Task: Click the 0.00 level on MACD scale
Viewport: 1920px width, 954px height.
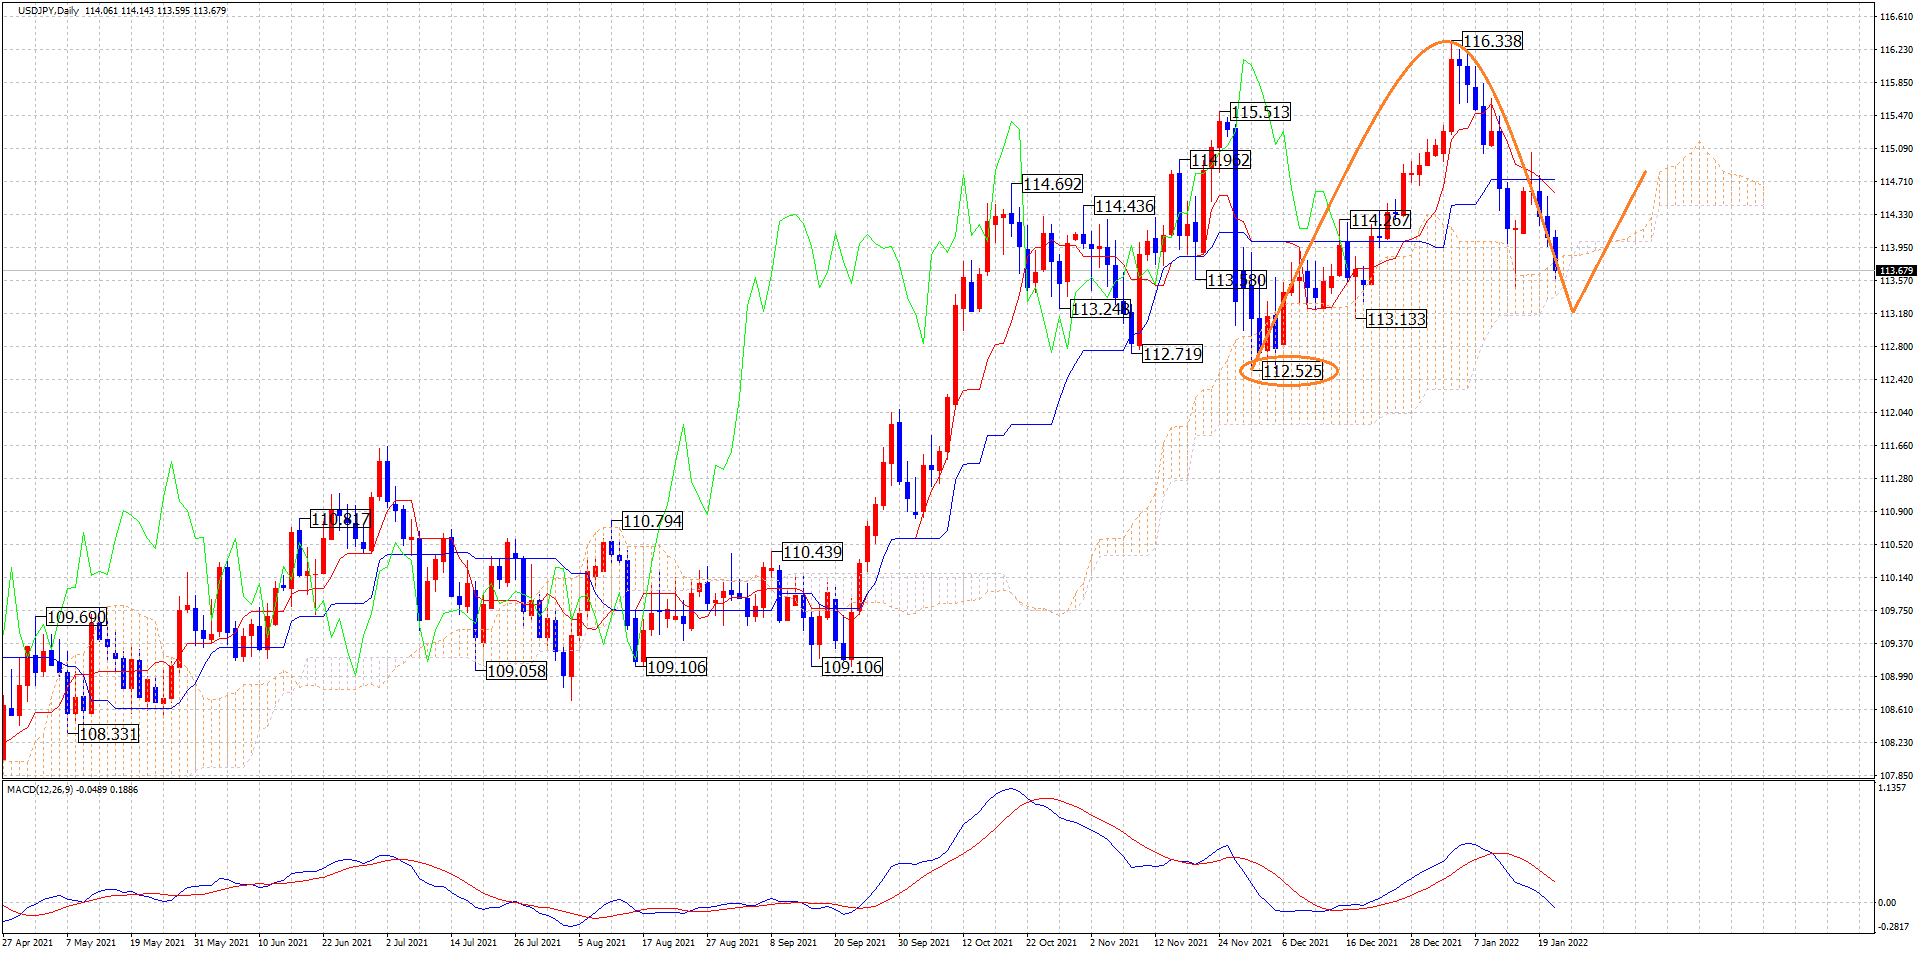Action: click(1886, 903)
